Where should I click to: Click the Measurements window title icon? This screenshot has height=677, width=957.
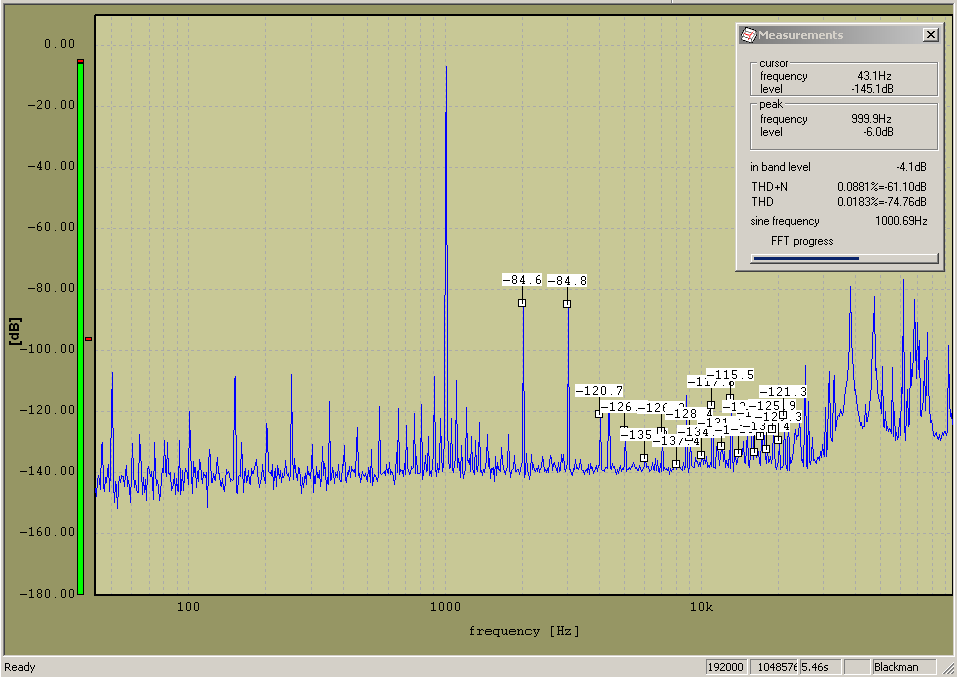(x=748, y=35)
